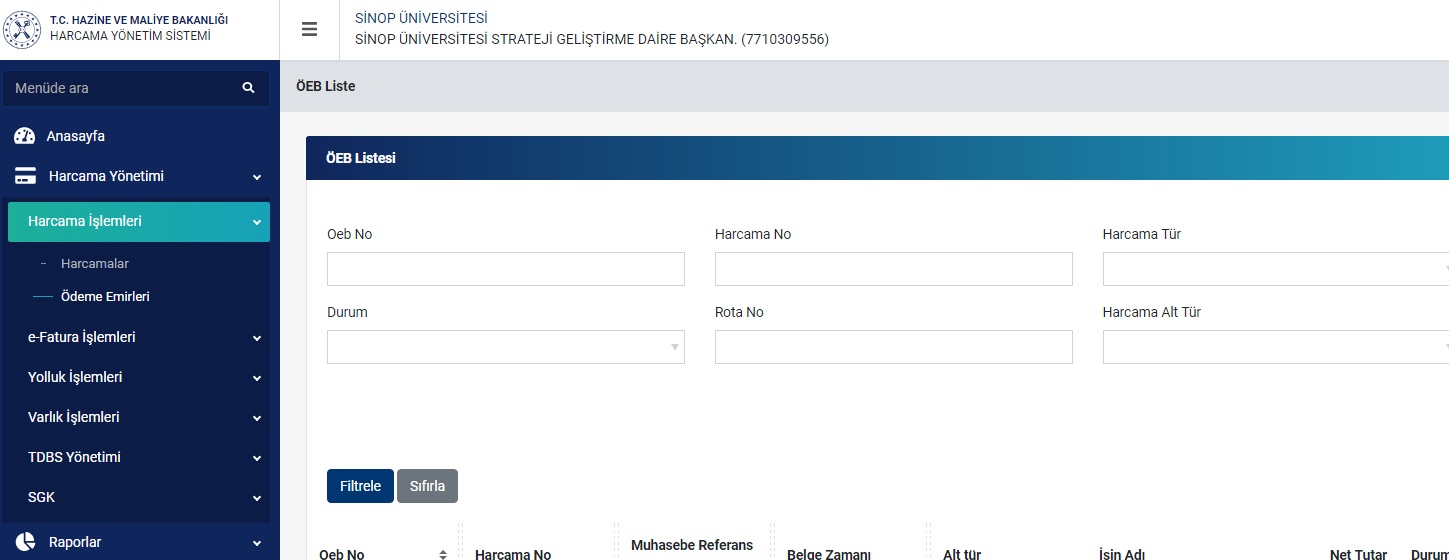This screenshot has width=1449, height=560.
Task: Click the Hazine ve Maliye Bakanlığı logo
Action: coord(23,30)
